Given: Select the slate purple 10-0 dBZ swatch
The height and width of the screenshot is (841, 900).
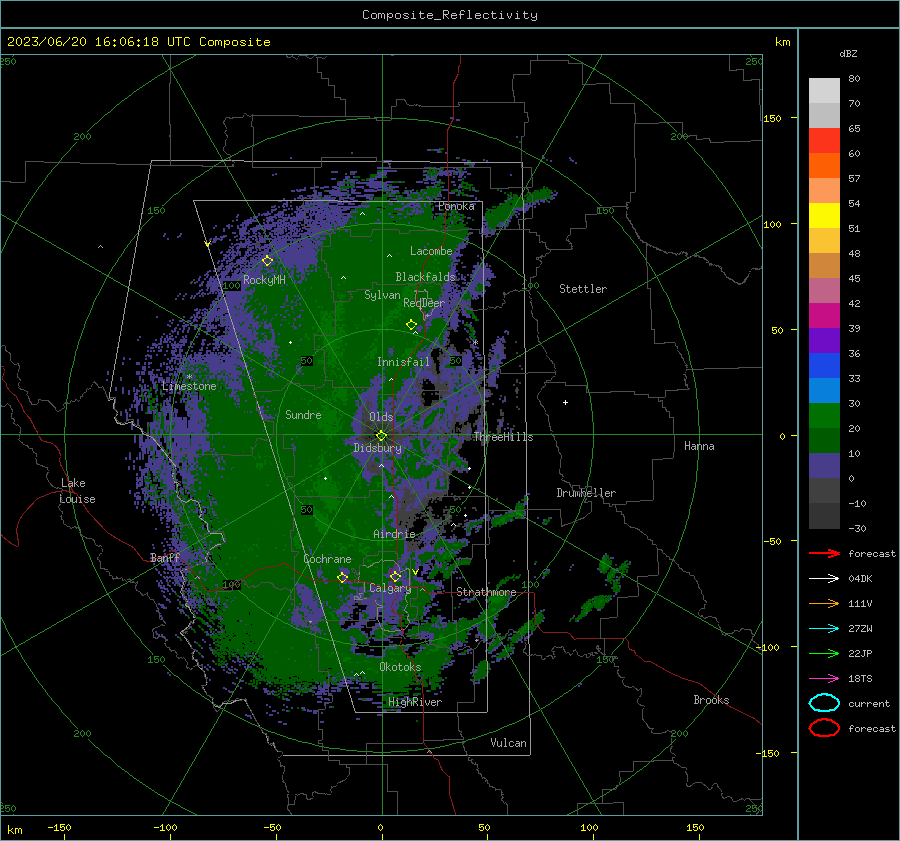Looking at the screenshot, I should pos(824,465).
